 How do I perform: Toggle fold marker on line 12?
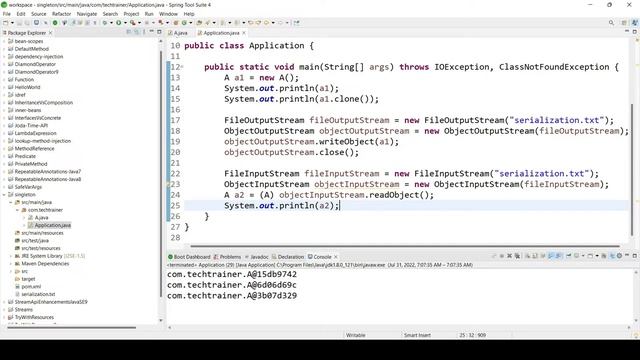(182, 67)
